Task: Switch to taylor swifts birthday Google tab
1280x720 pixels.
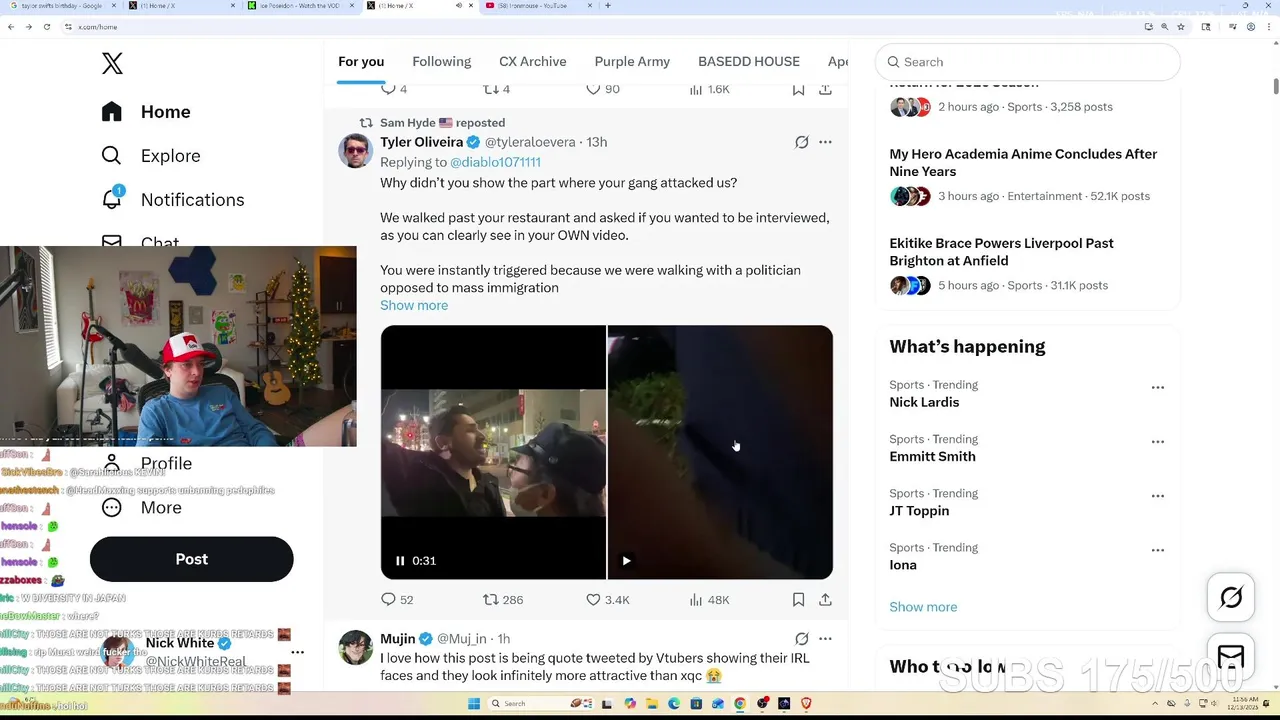Action: coord(60,6)
